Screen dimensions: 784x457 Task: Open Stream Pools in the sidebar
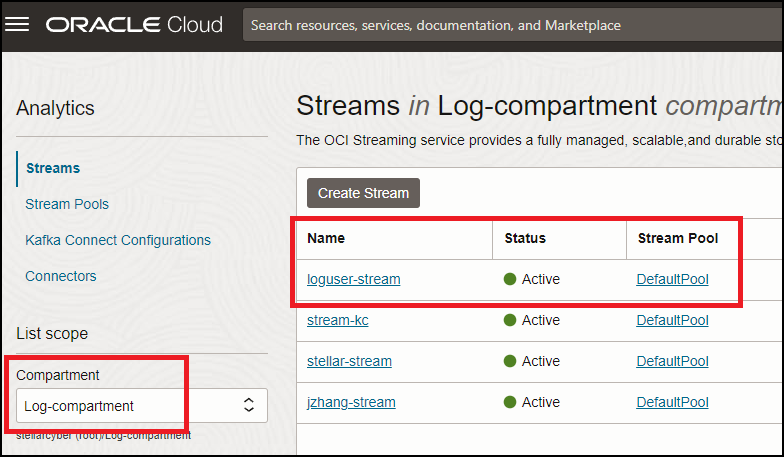(x=67, y=204)
